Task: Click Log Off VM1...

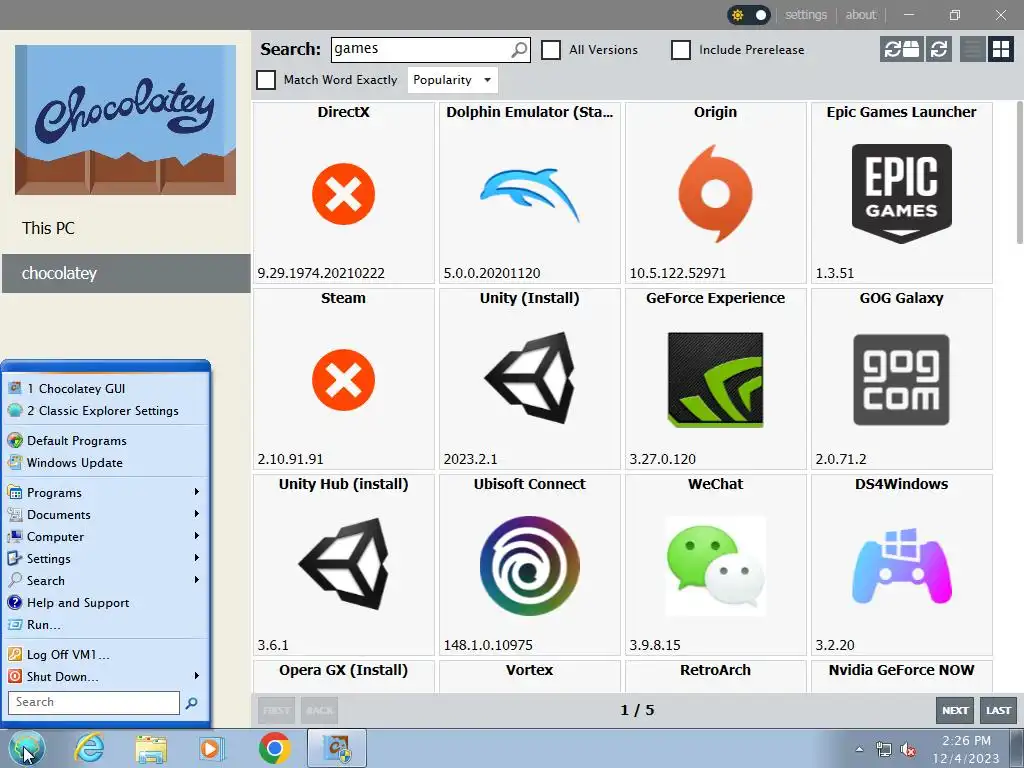Action: [x=105, y=654]
